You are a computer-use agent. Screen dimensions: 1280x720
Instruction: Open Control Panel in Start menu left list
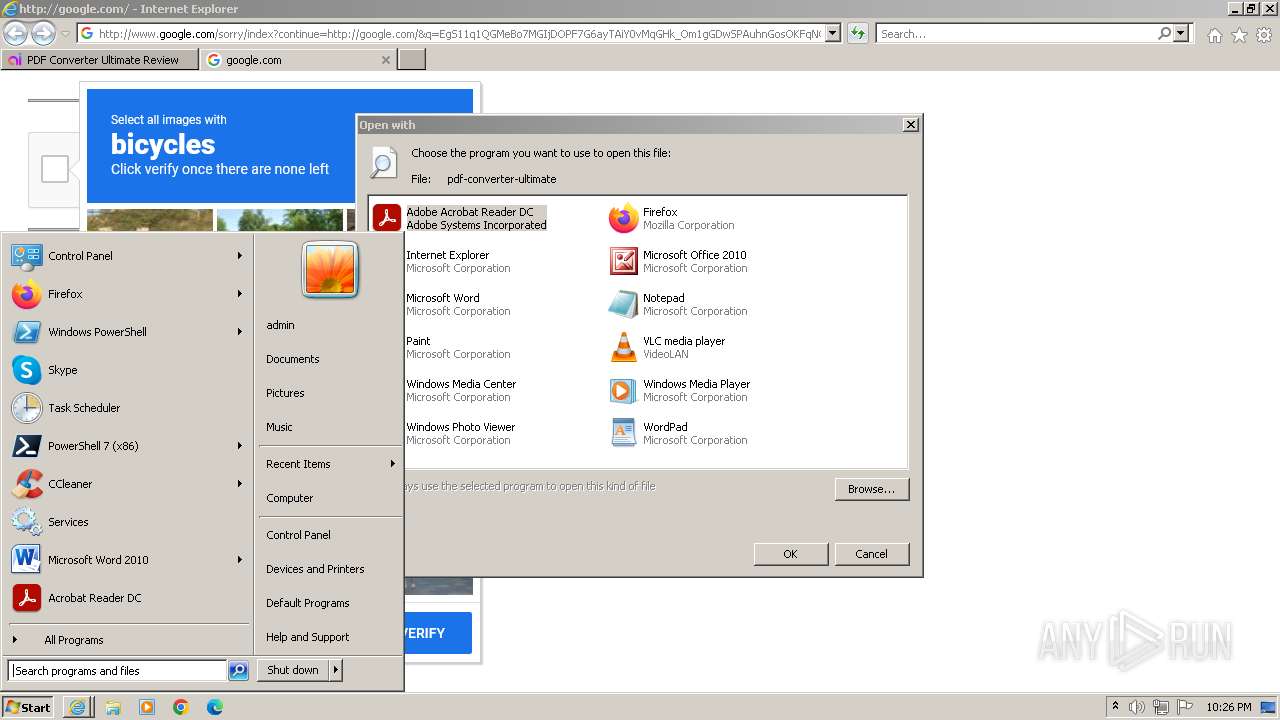tap(127, 256)
